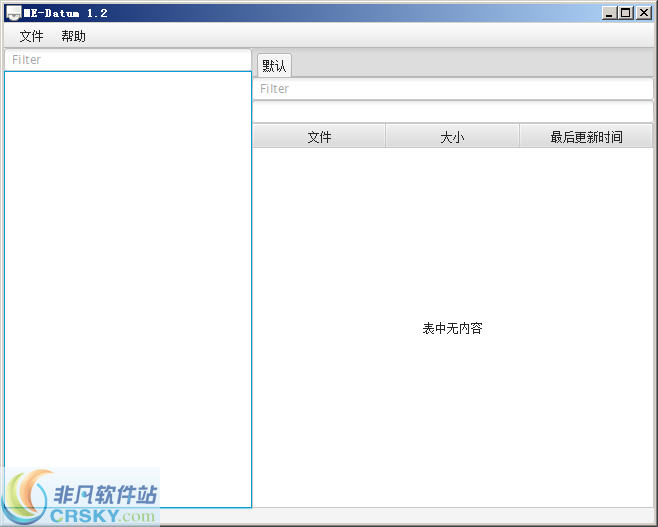The width and height of the screenshot is (658, 527).
Task: Open the 帮助 menu
Action: click(73, 36)
